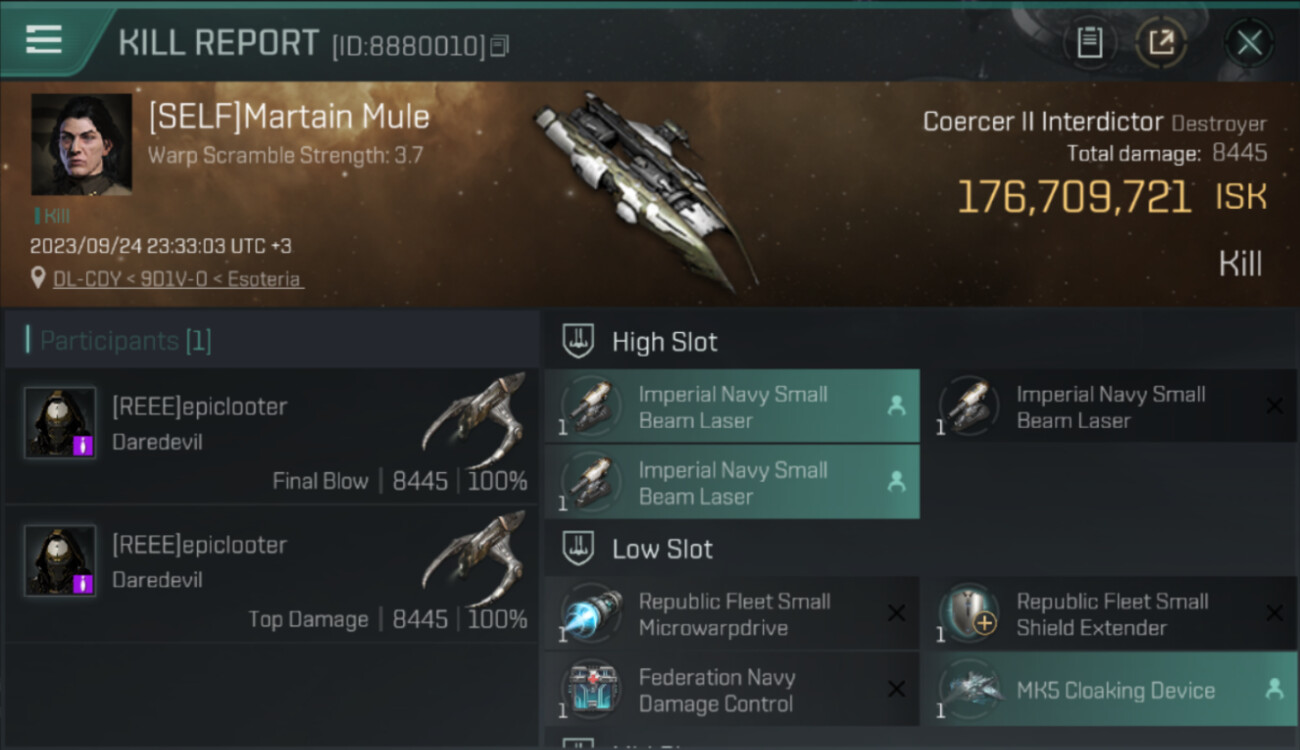Viewport: 1300px width, 750px height.
Task: Toggle the X on Republic Fleet Small Microwarpdrive
Action: coord(896,614)
